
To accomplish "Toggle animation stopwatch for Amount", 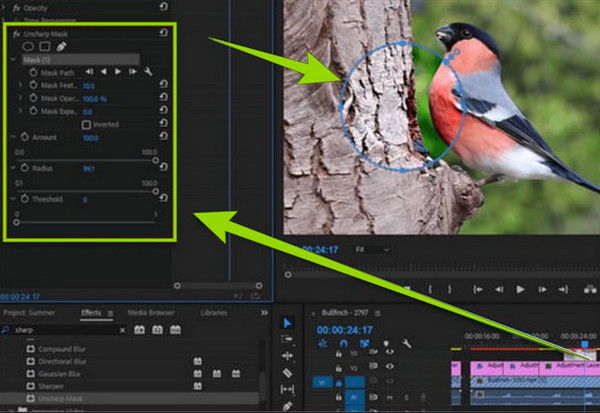I will click(x=25, y=137).
